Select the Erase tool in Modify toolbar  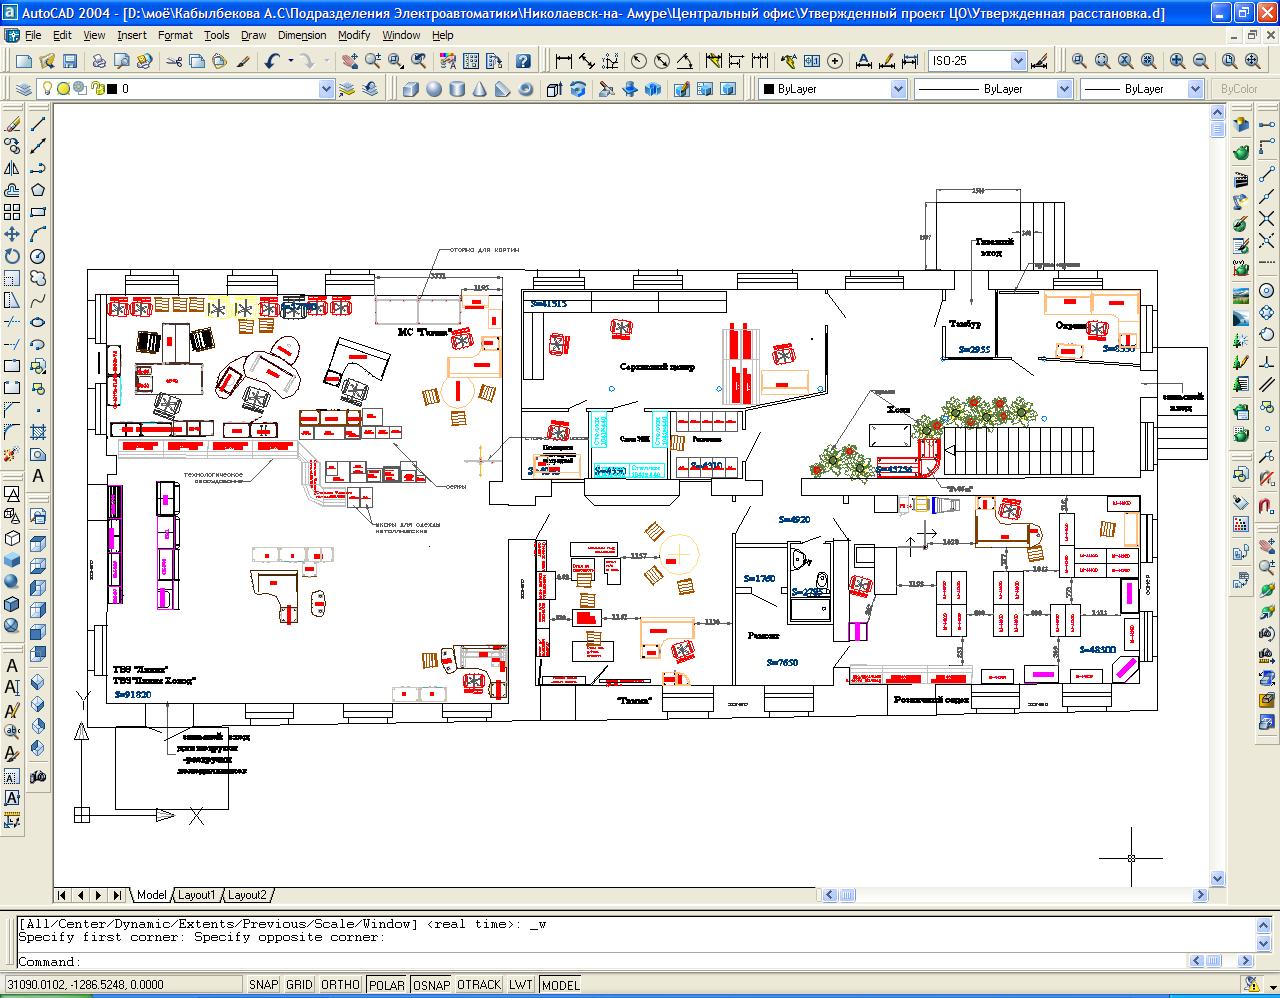[x=12, y=124]
